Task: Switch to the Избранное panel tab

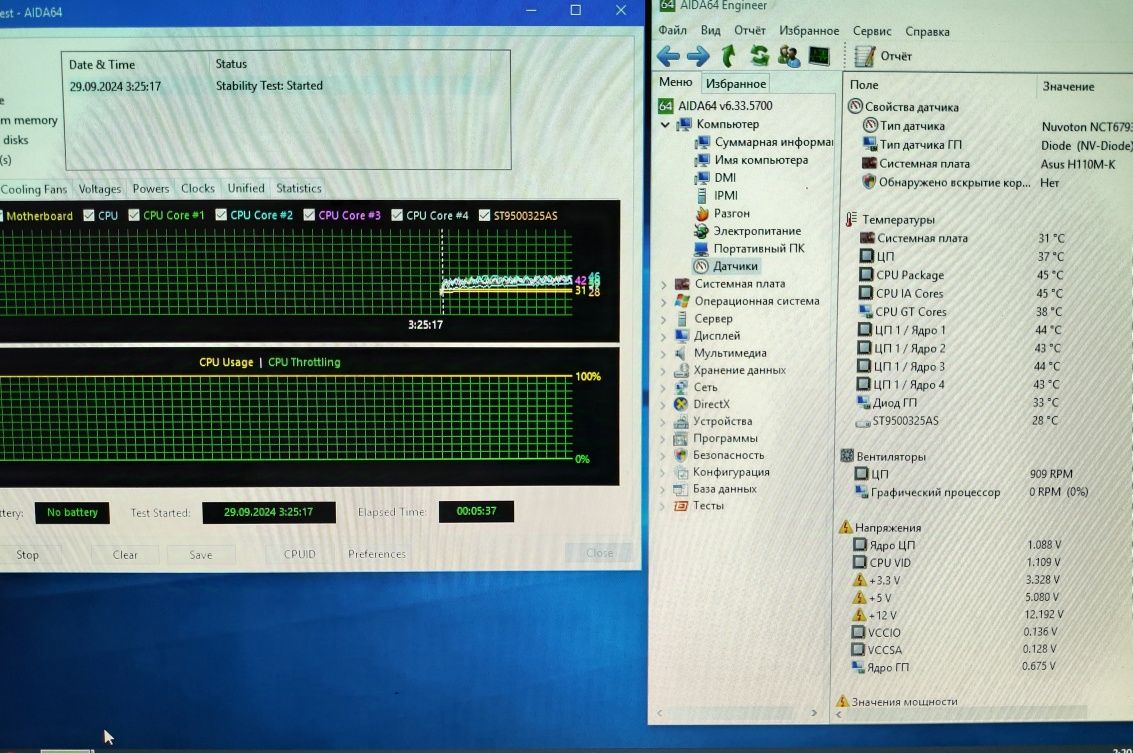Action: 736,84
